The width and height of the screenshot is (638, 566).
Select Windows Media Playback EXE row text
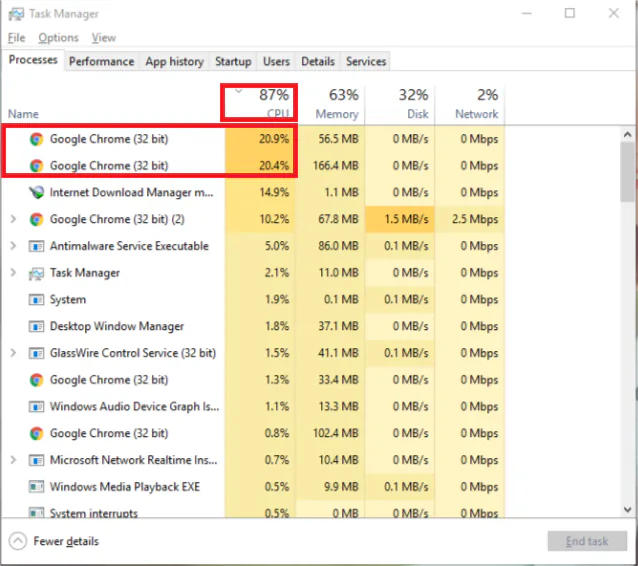[125, 487]
